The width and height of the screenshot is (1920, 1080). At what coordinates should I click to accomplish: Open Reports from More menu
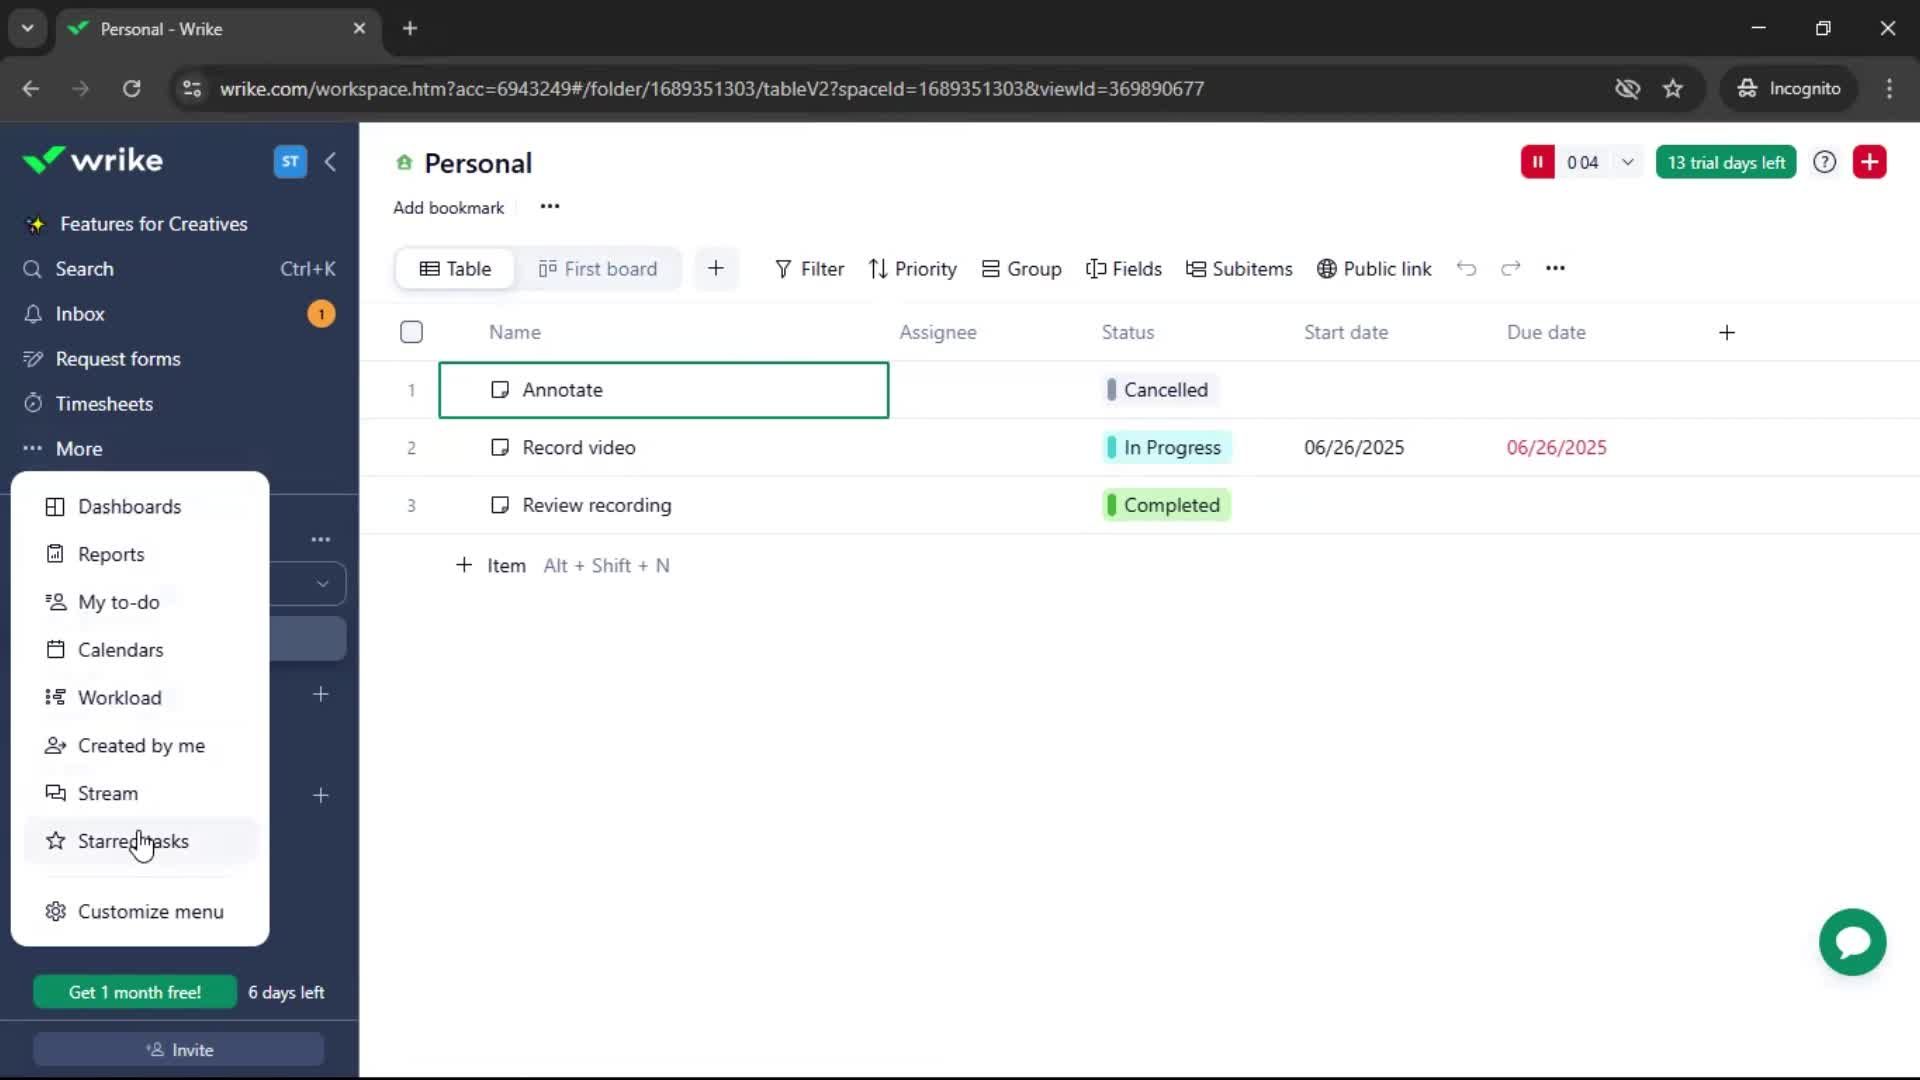(x=111, y=554)
